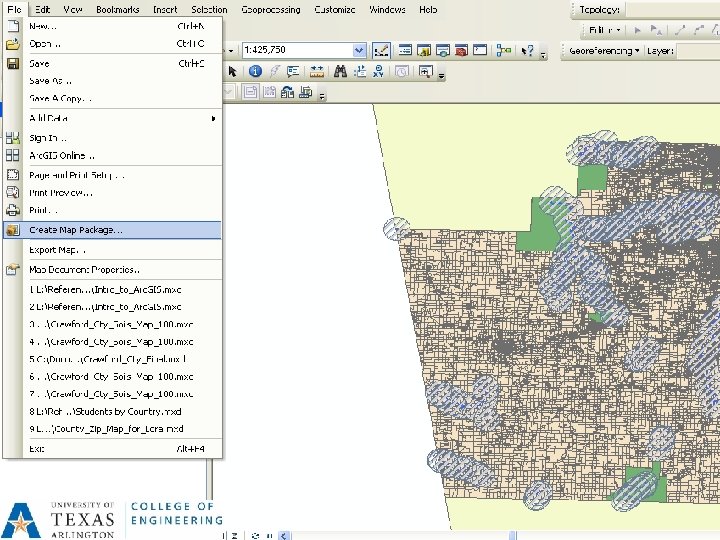Screen dimensions: 720x540
Task: Click the New document icon in File menu
Action: click(13, 26)
